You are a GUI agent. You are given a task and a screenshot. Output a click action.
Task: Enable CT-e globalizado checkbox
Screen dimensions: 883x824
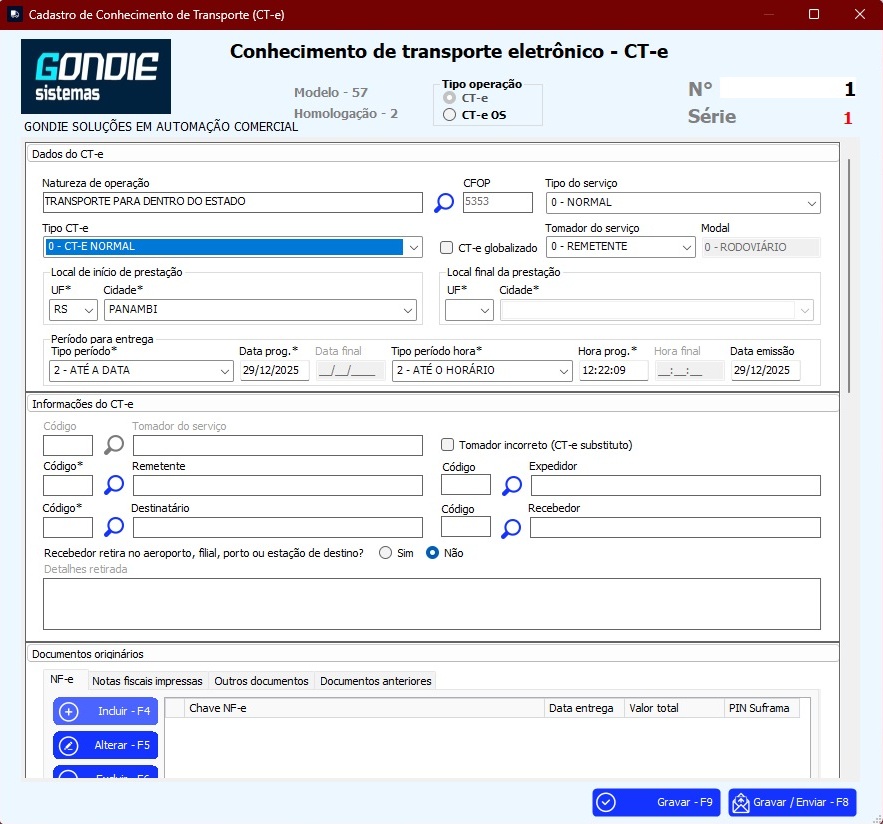(448, 248)
